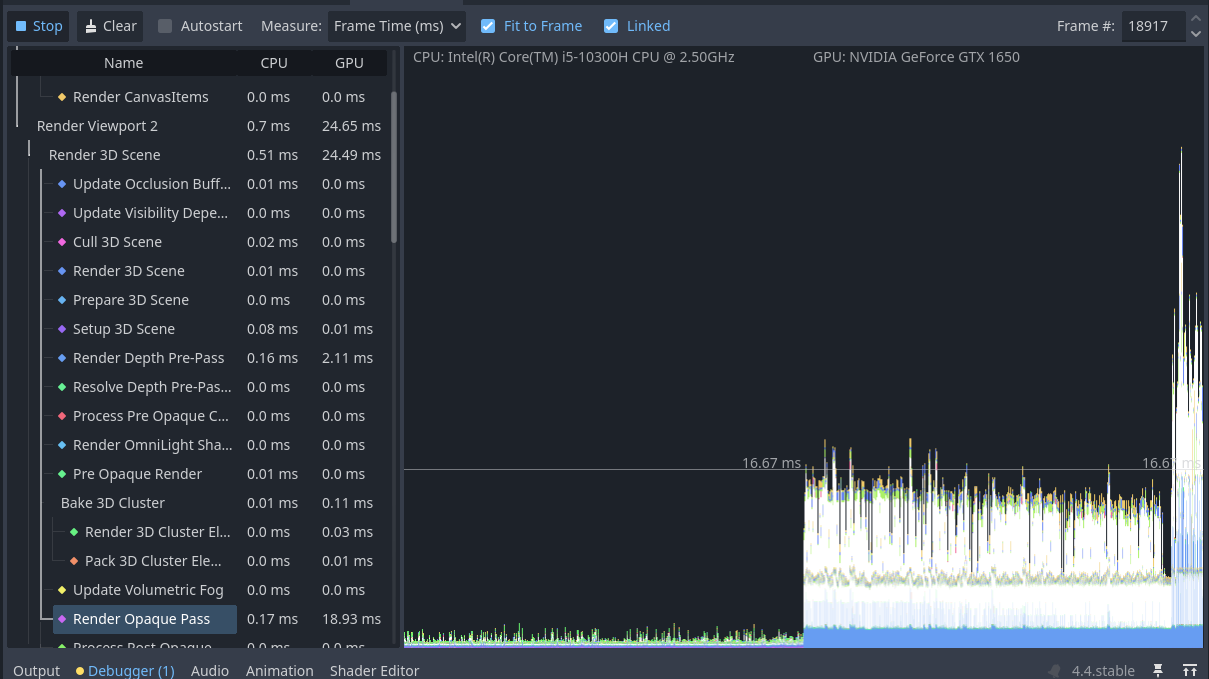
Task: Switch to the Shader Editor tab
Action: 374,671
